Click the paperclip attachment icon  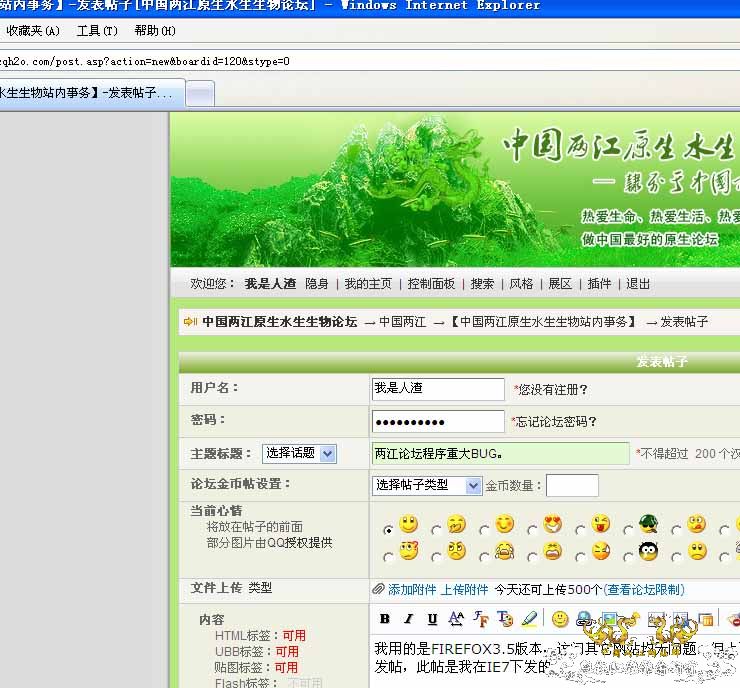378,589
